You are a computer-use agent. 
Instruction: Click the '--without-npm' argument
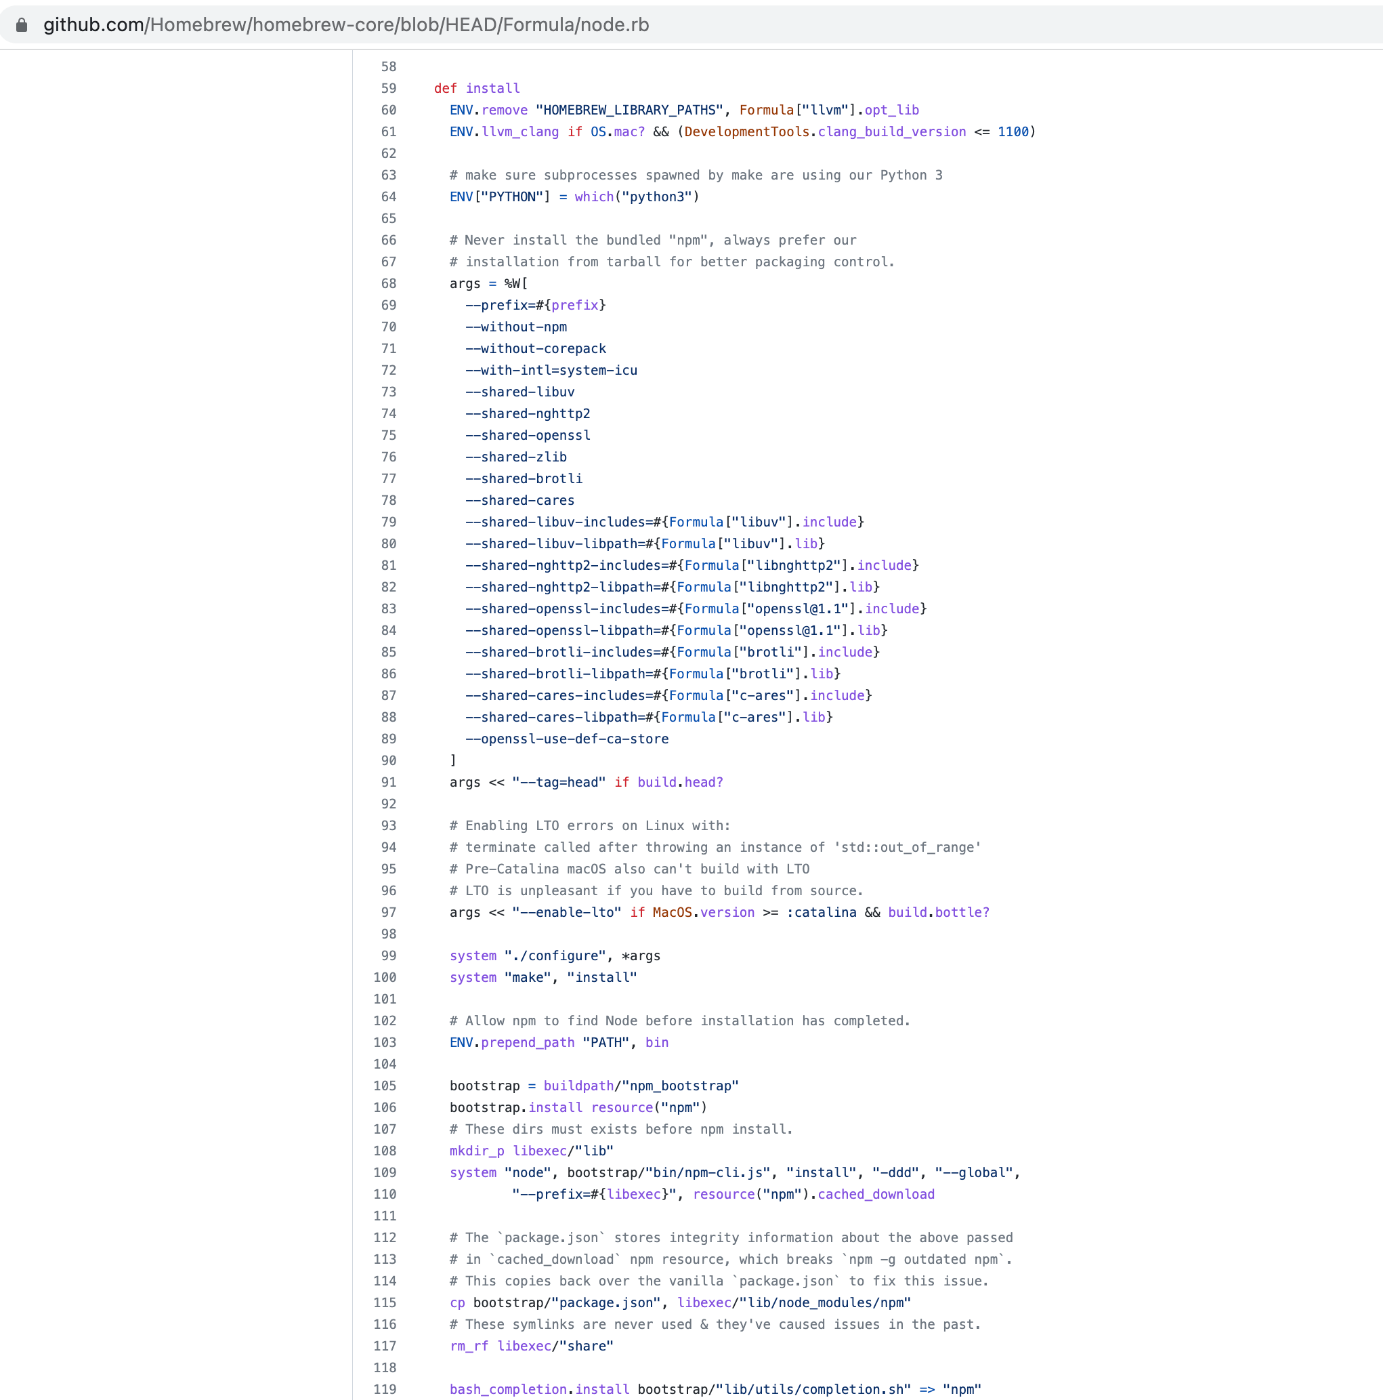(x=516, y=327)
